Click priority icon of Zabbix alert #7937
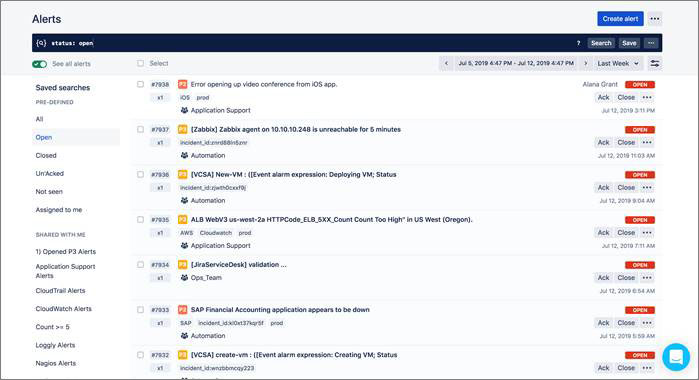699x380 pixels. [182, 129]
